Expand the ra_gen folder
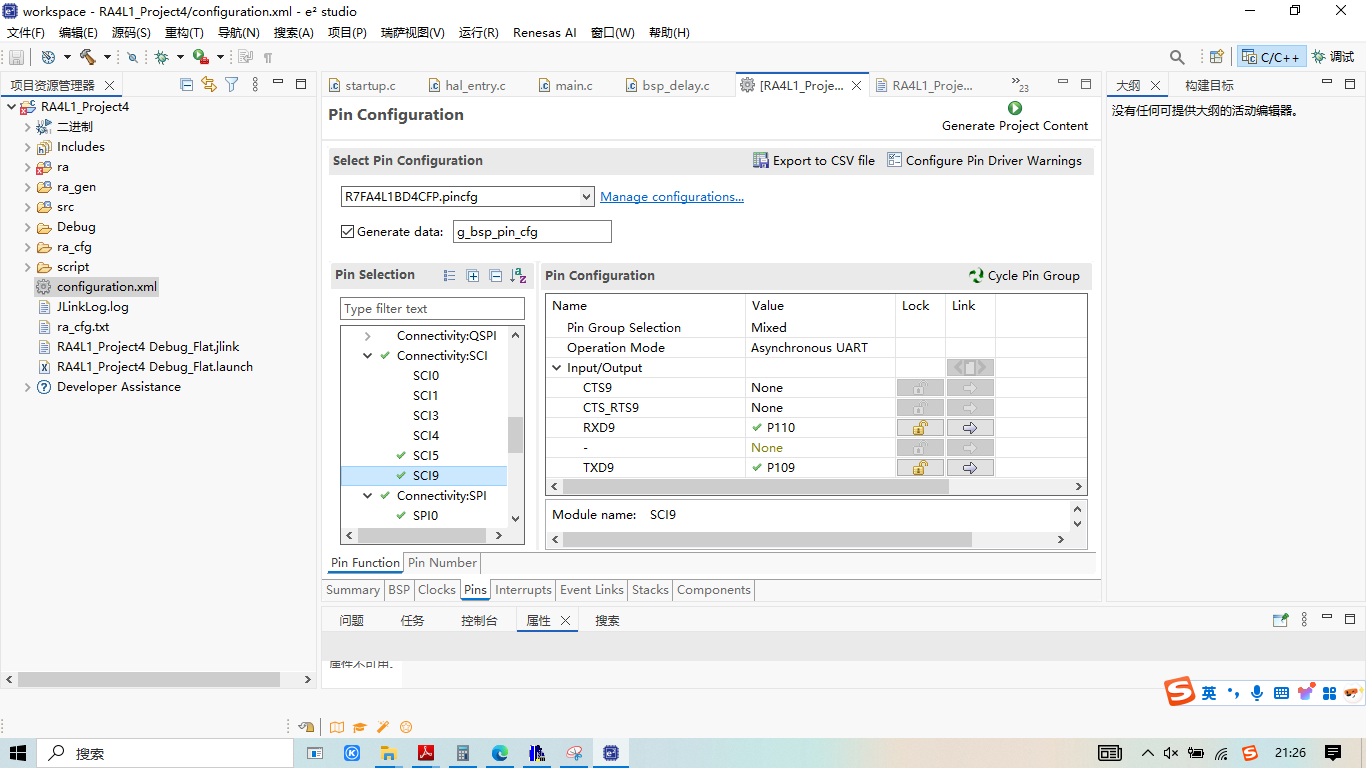The height and width of the screenshot is (768, 1366). point(27,187)
